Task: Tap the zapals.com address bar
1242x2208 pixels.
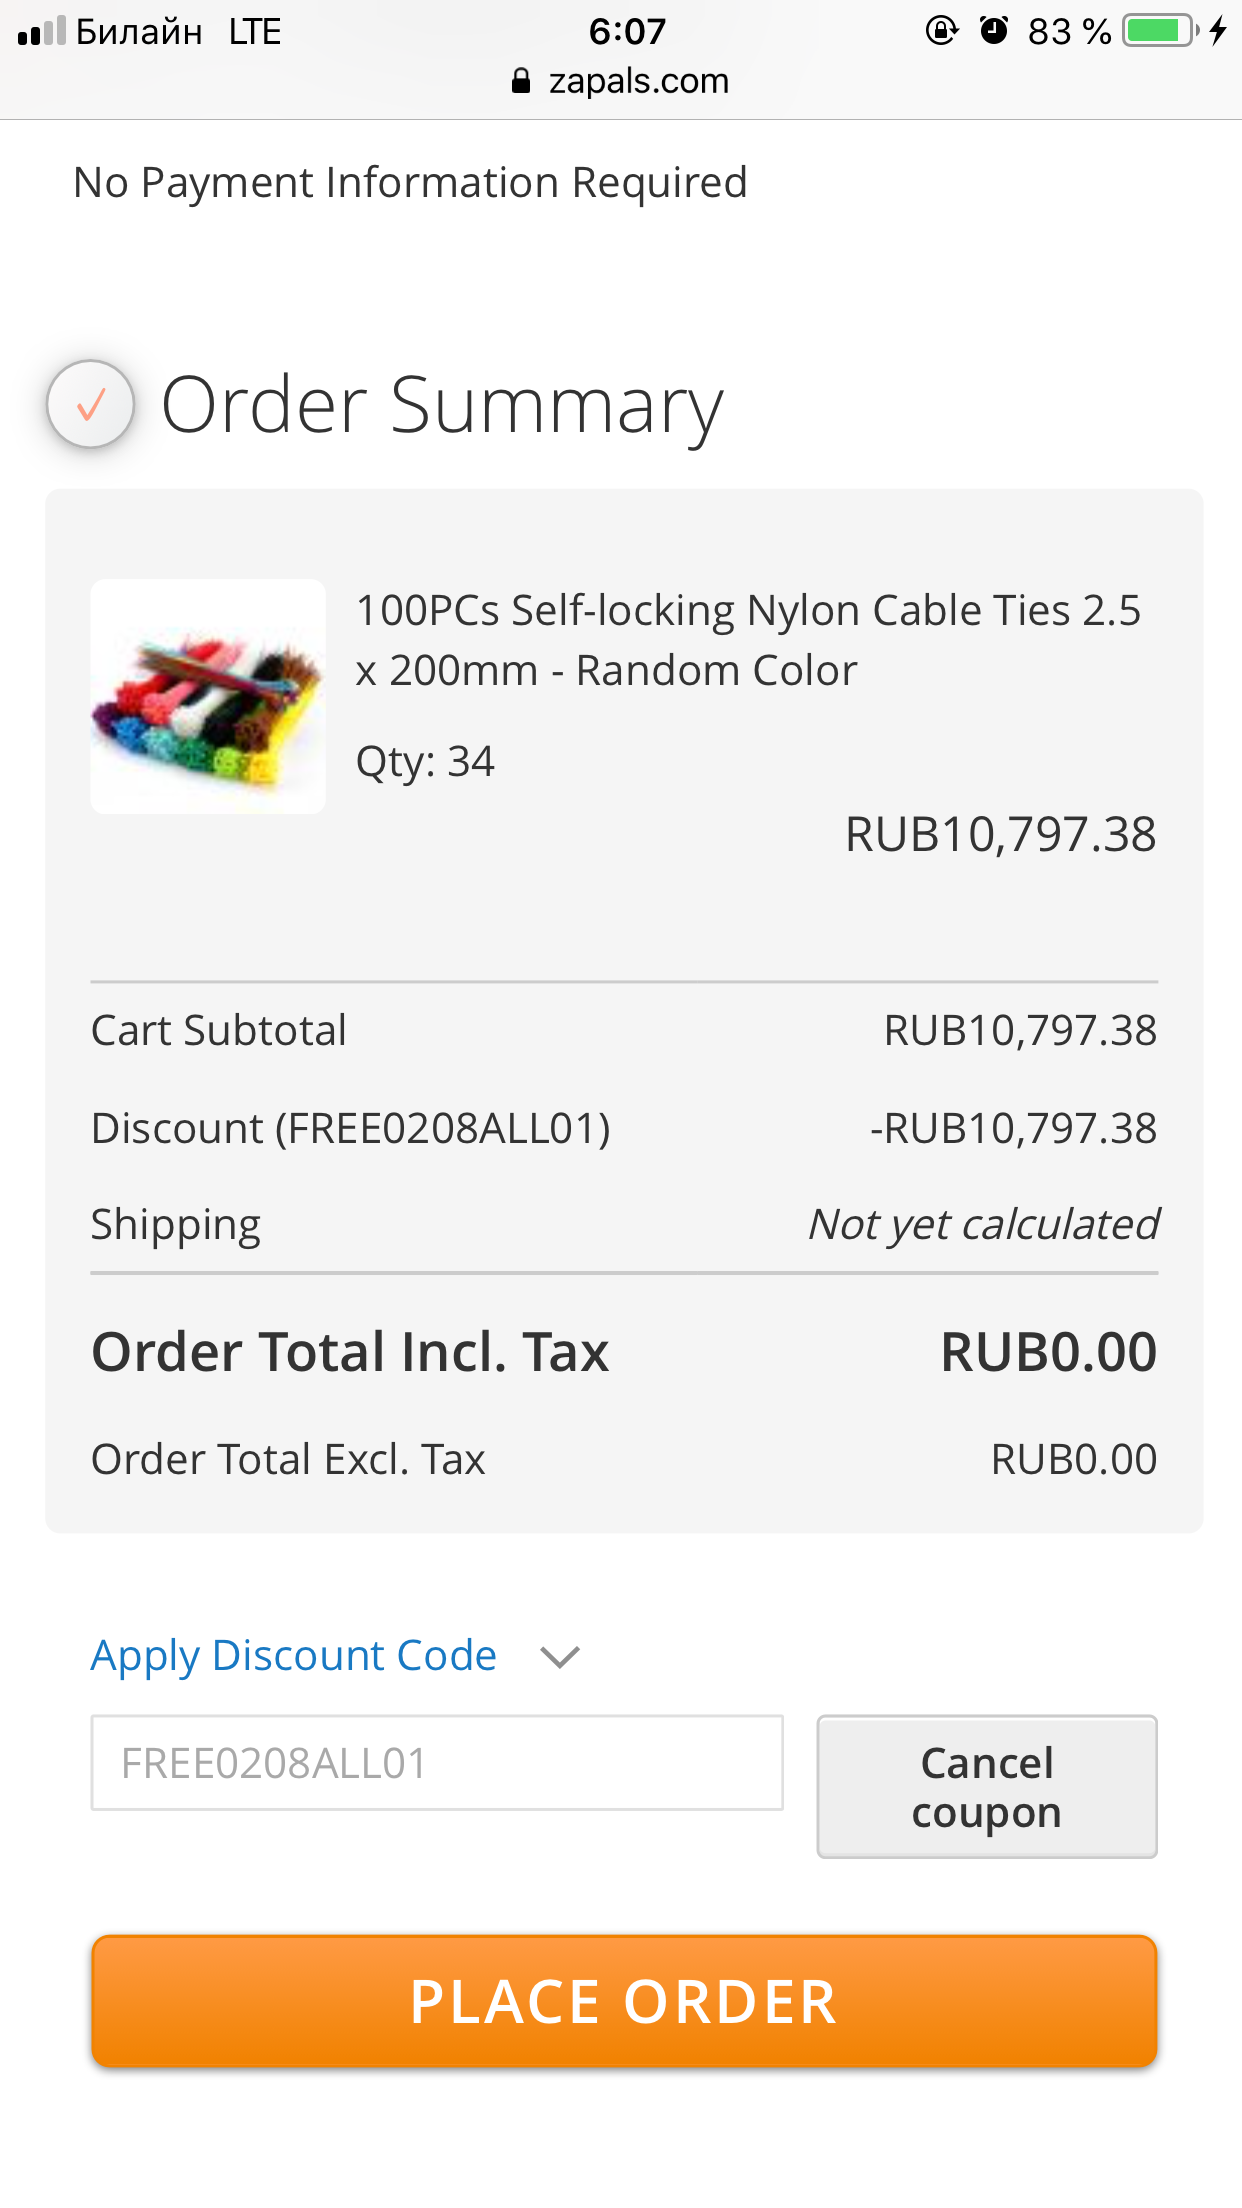Action: point(621,81)
